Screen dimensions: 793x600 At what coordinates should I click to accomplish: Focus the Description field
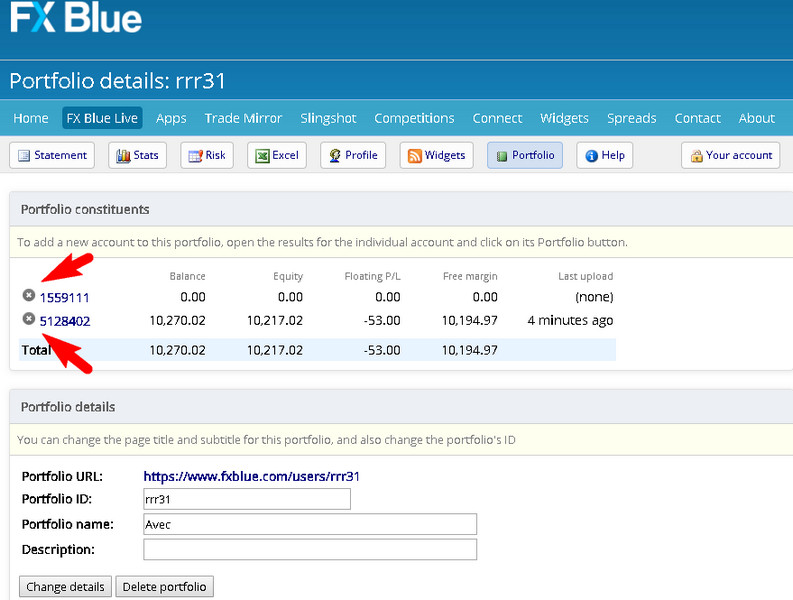coord(310,549)
